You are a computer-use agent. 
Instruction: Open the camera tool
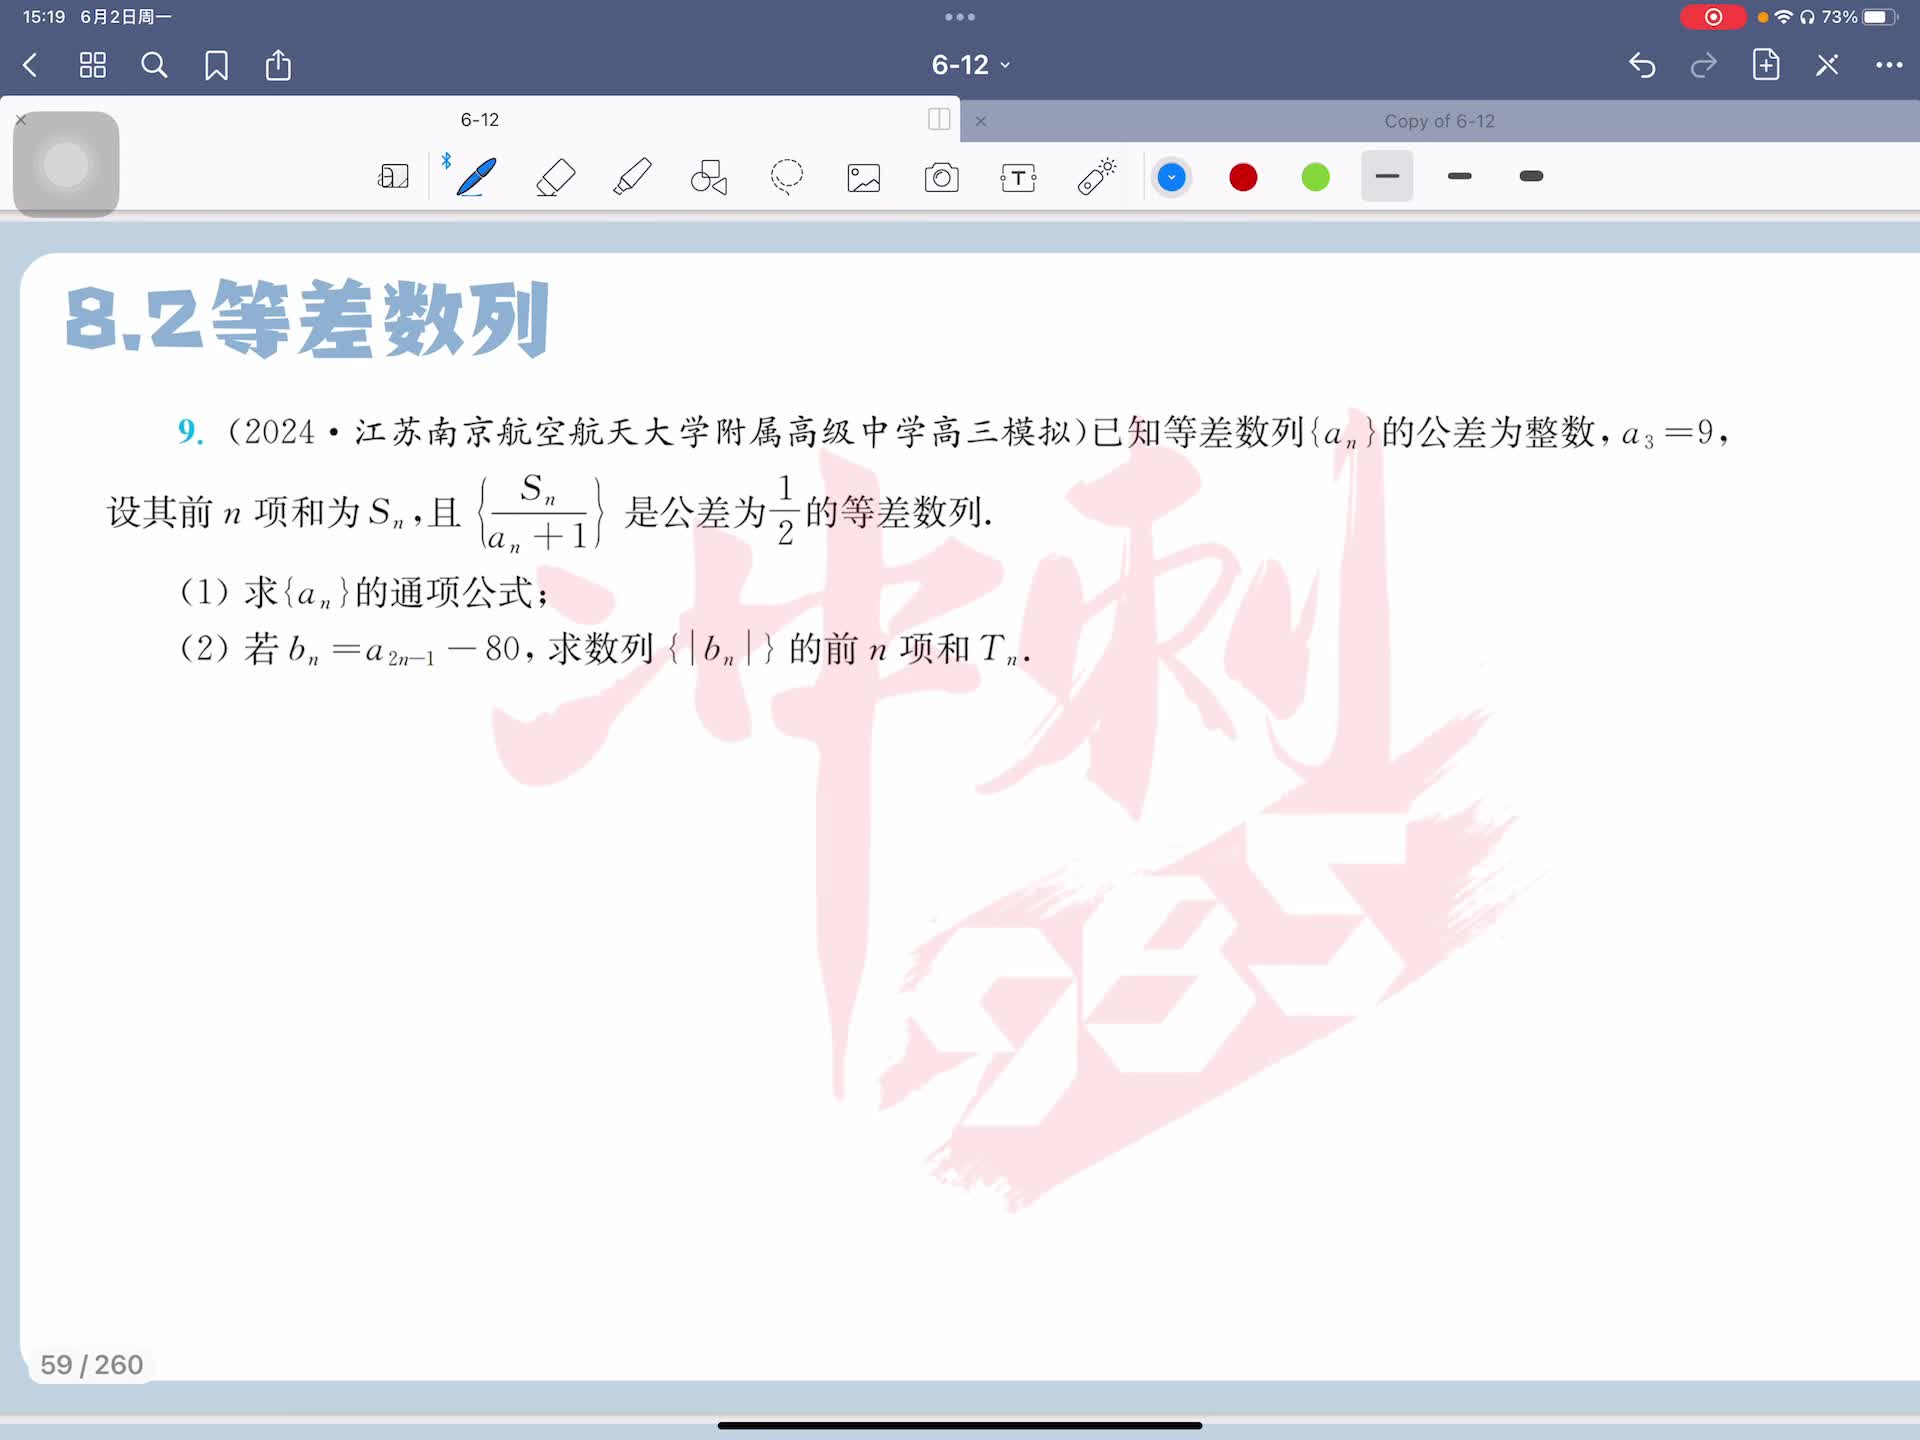(x=941, y=178)
